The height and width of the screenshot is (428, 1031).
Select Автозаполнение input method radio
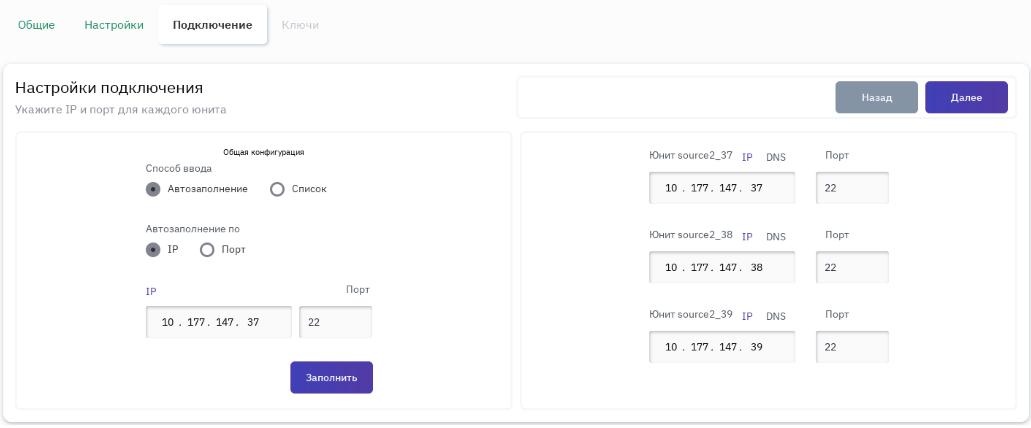153,189
